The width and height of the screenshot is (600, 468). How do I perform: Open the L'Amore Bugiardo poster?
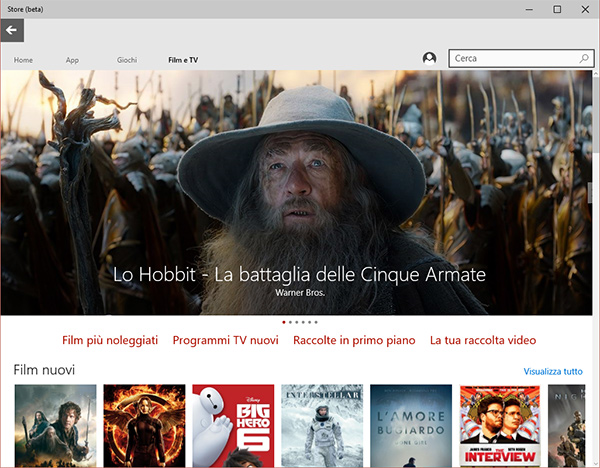click(411, 426)
